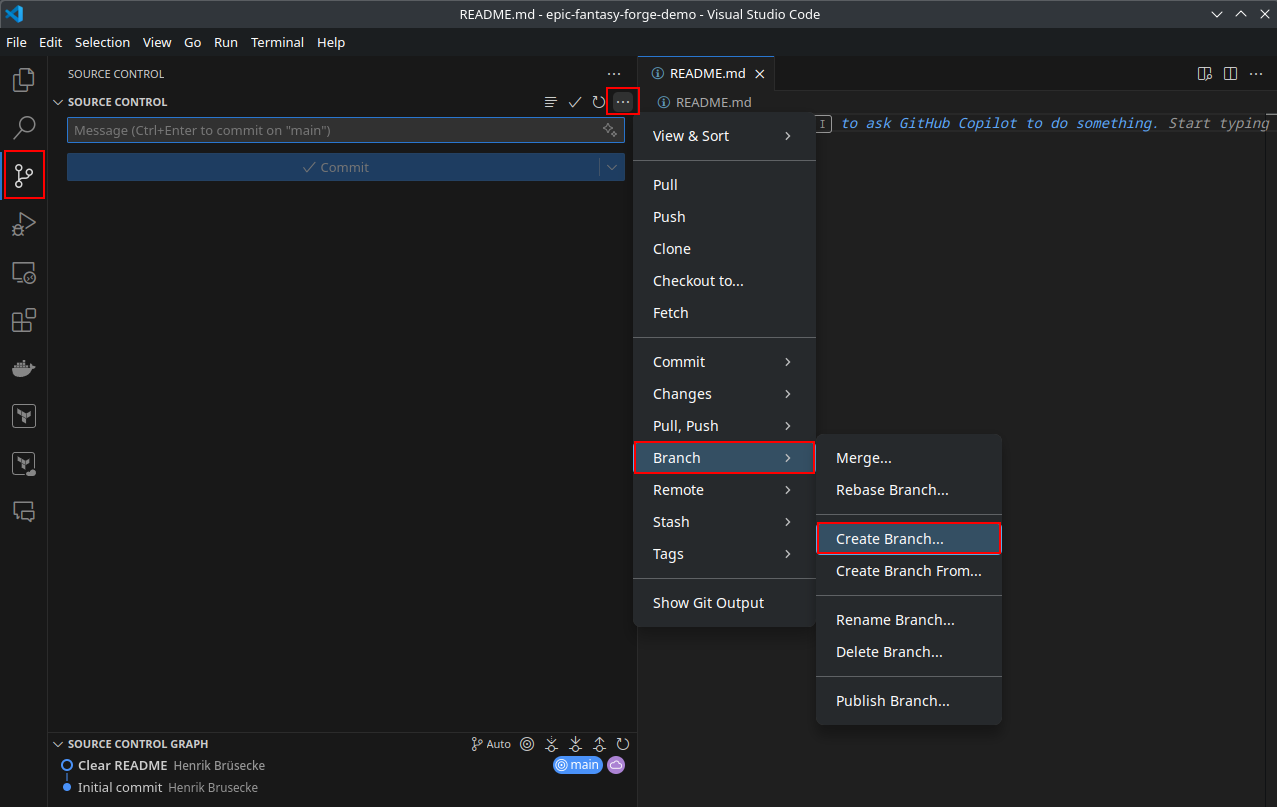Expand the Tags submenu
The height and width of the screenshot is (807, 1277).
724,554
